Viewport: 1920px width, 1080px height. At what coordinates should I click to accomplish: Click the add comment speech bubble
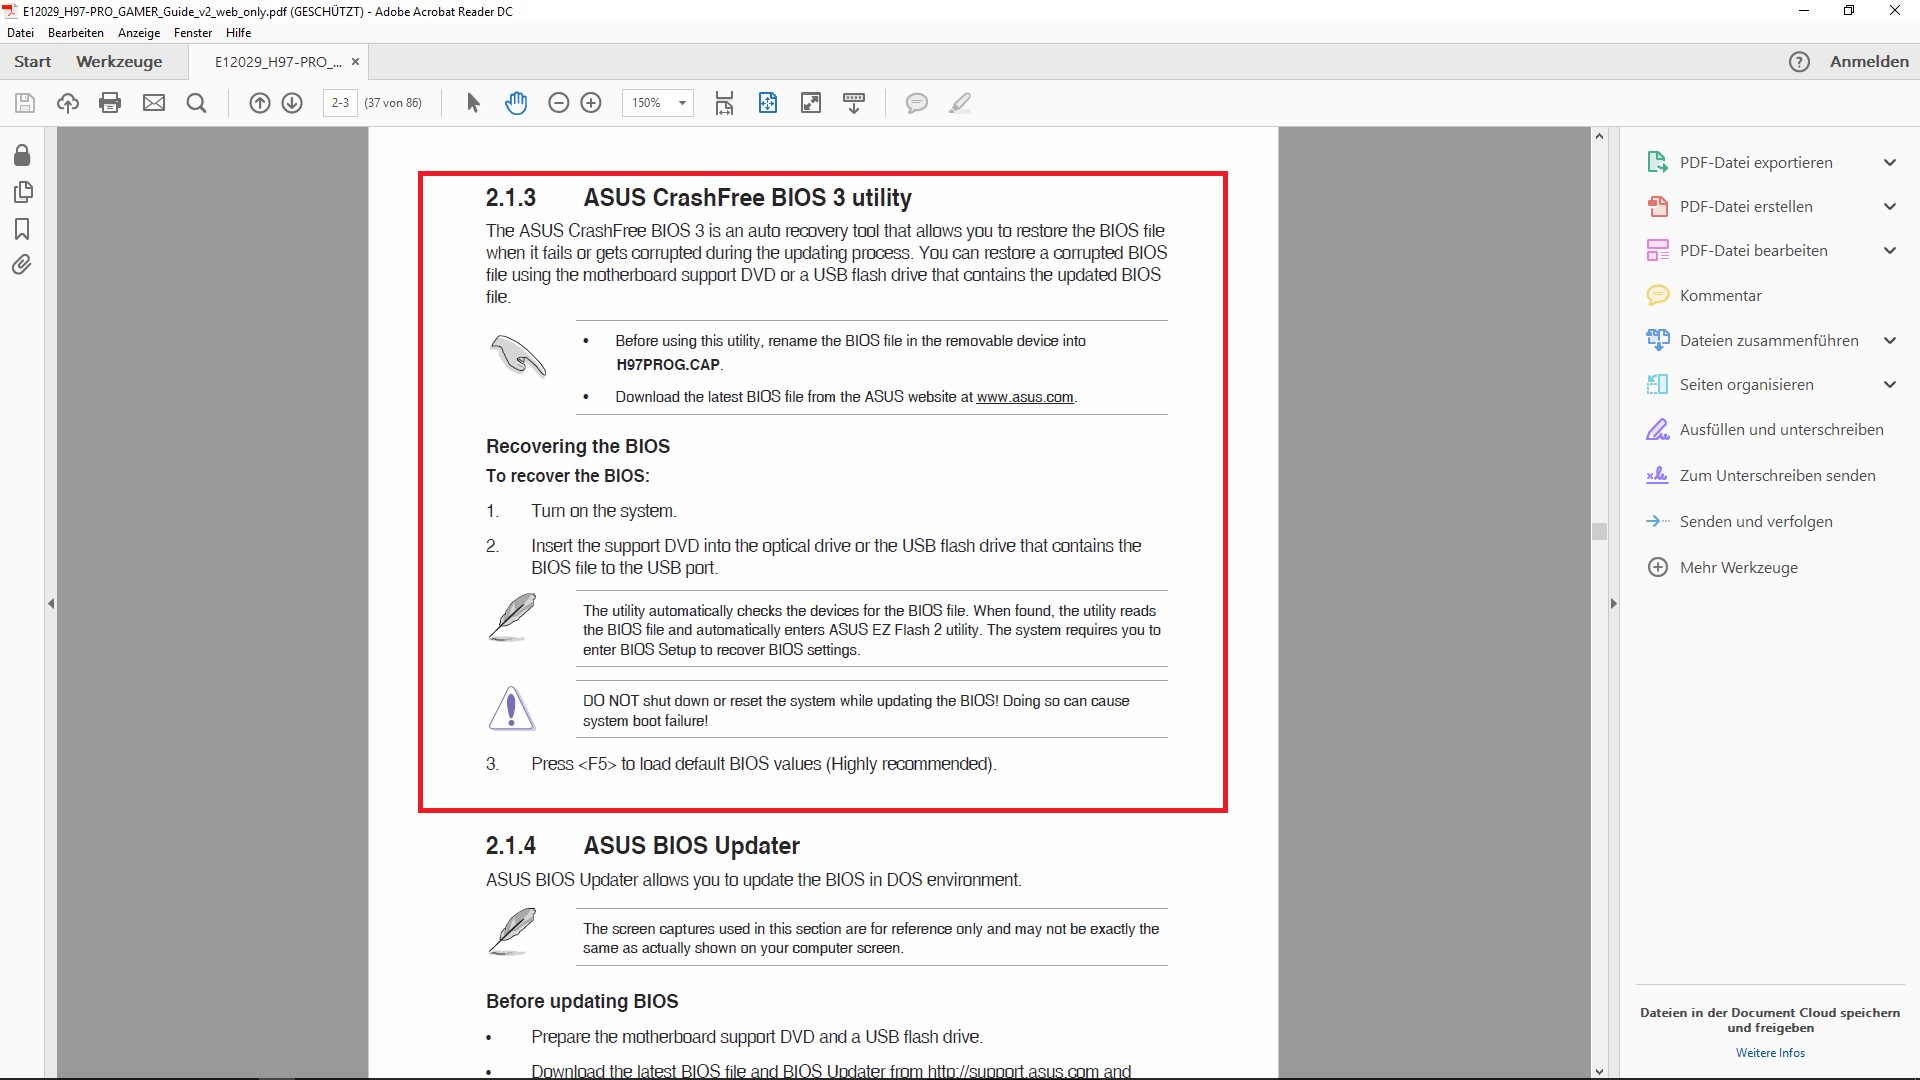916,103
